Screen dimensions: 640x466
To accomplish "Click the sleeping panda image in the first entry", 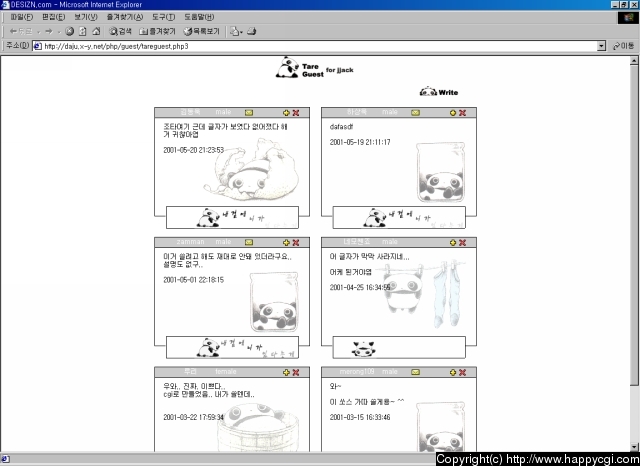I will click(252, 170).
